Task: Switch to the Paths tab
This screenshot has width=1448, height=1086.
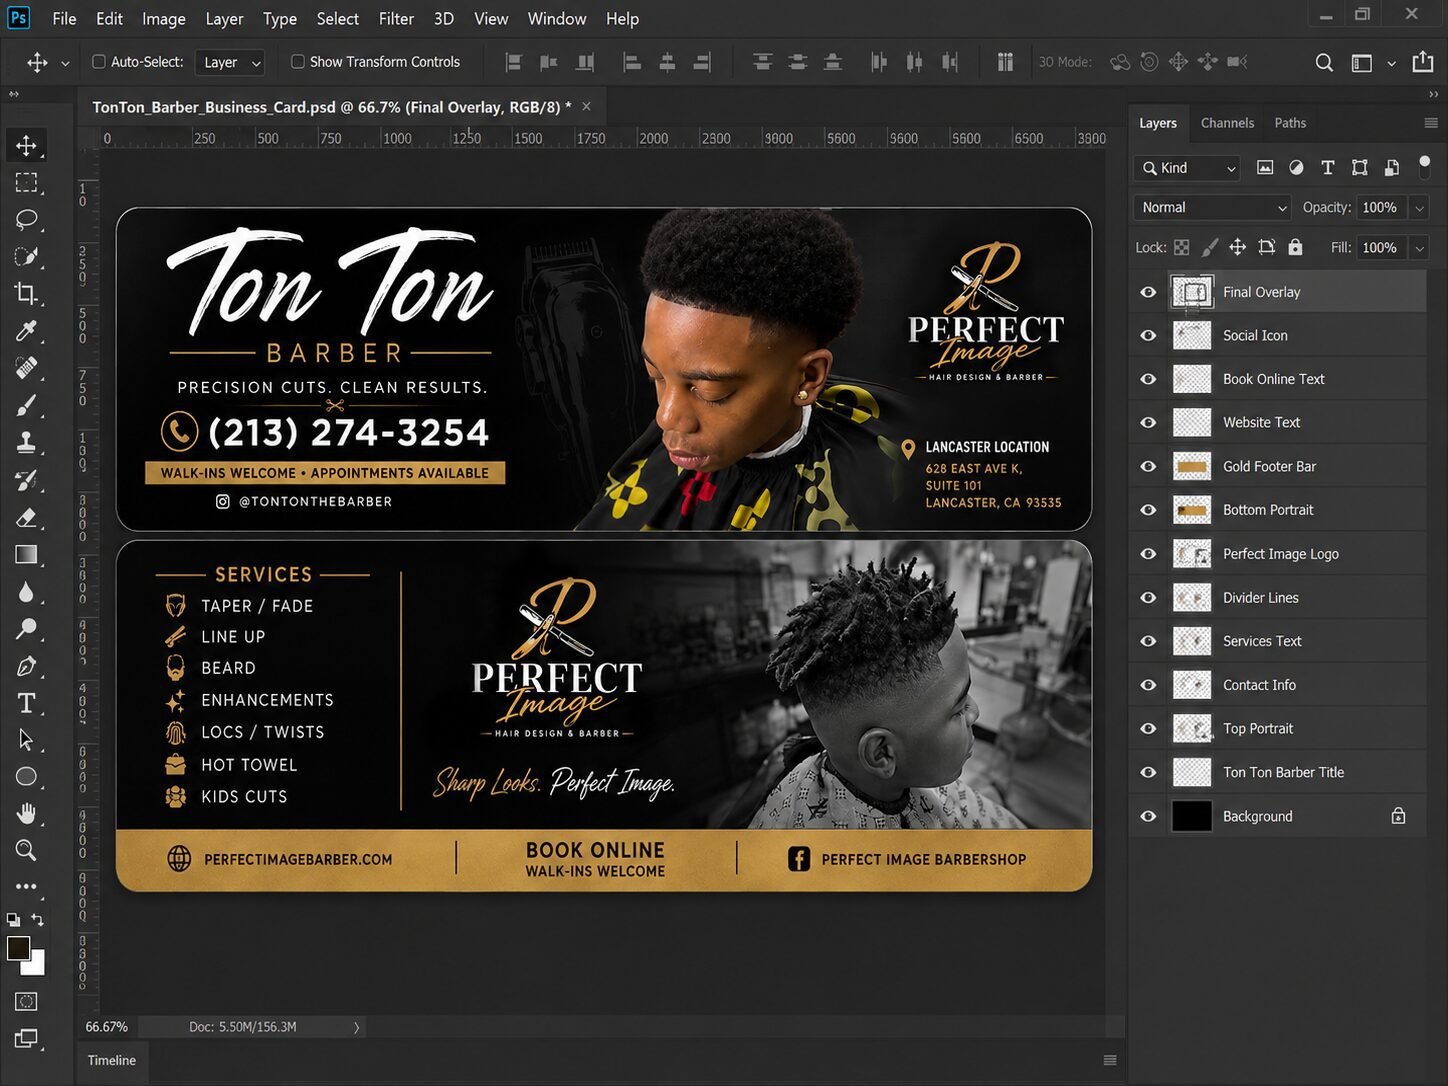Action: point(1290,123)
